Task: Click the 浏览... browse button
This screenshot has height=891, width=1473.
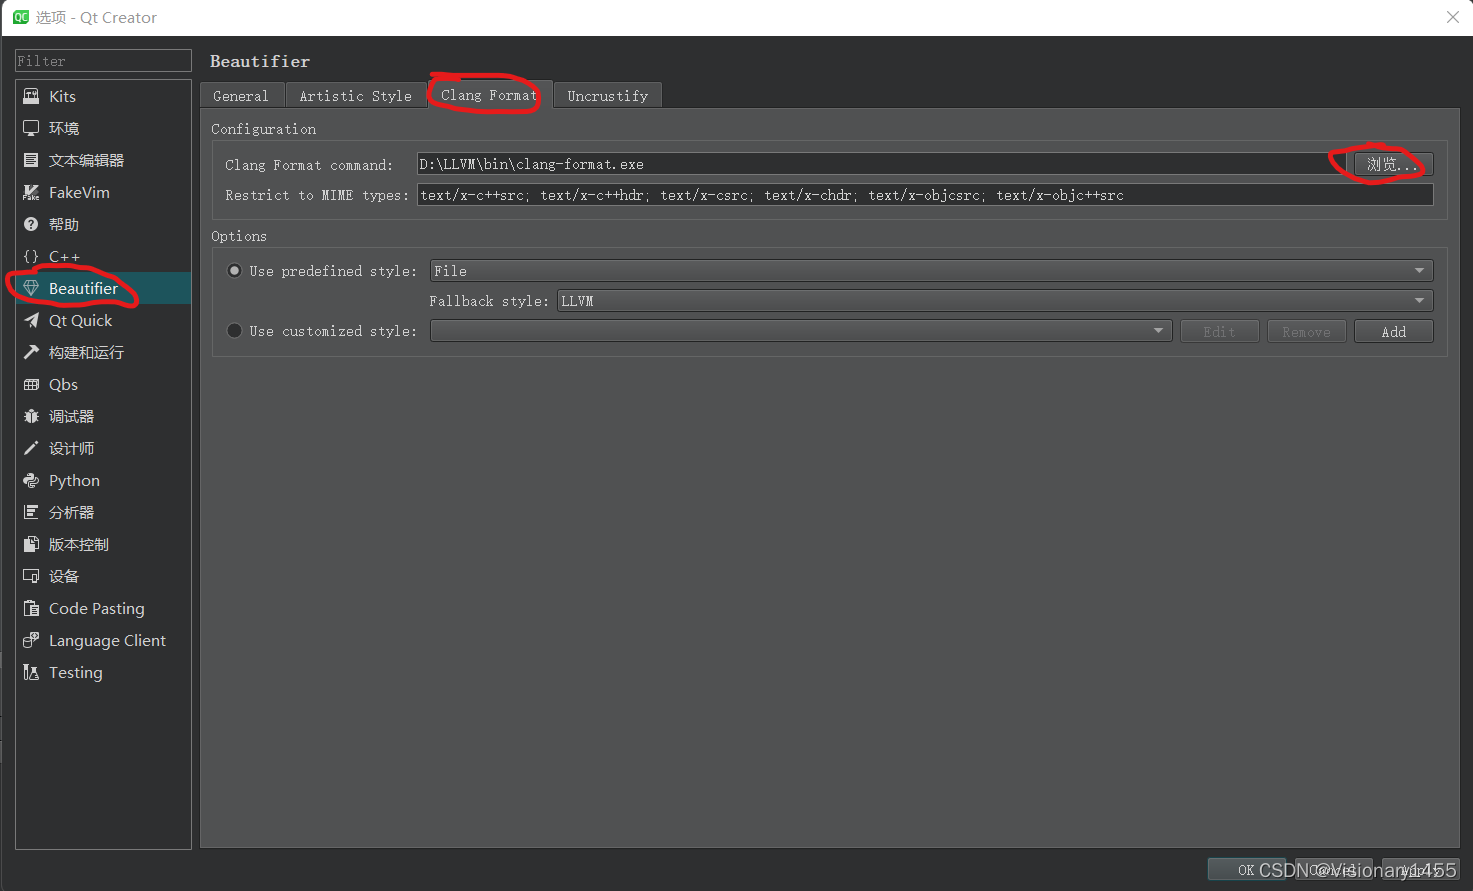Action: tap(1393, 164)
